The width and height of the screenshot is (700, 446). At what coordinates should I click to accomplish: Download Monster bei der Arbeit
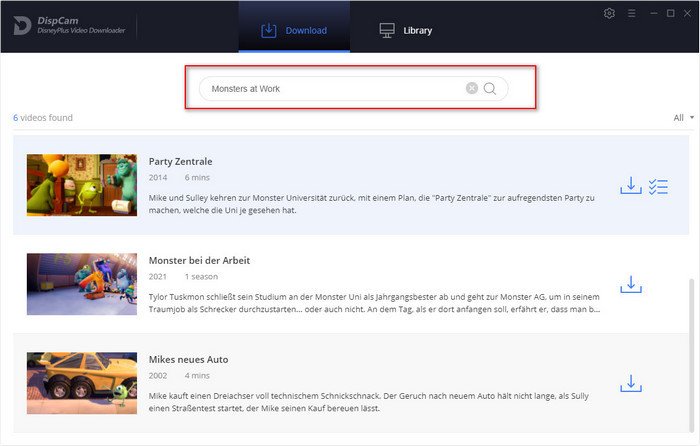point(631,284)
